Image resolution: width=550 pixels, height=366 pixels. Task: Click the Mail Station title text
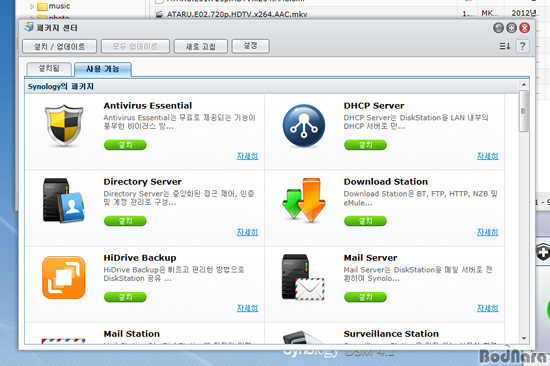(132, 334)
